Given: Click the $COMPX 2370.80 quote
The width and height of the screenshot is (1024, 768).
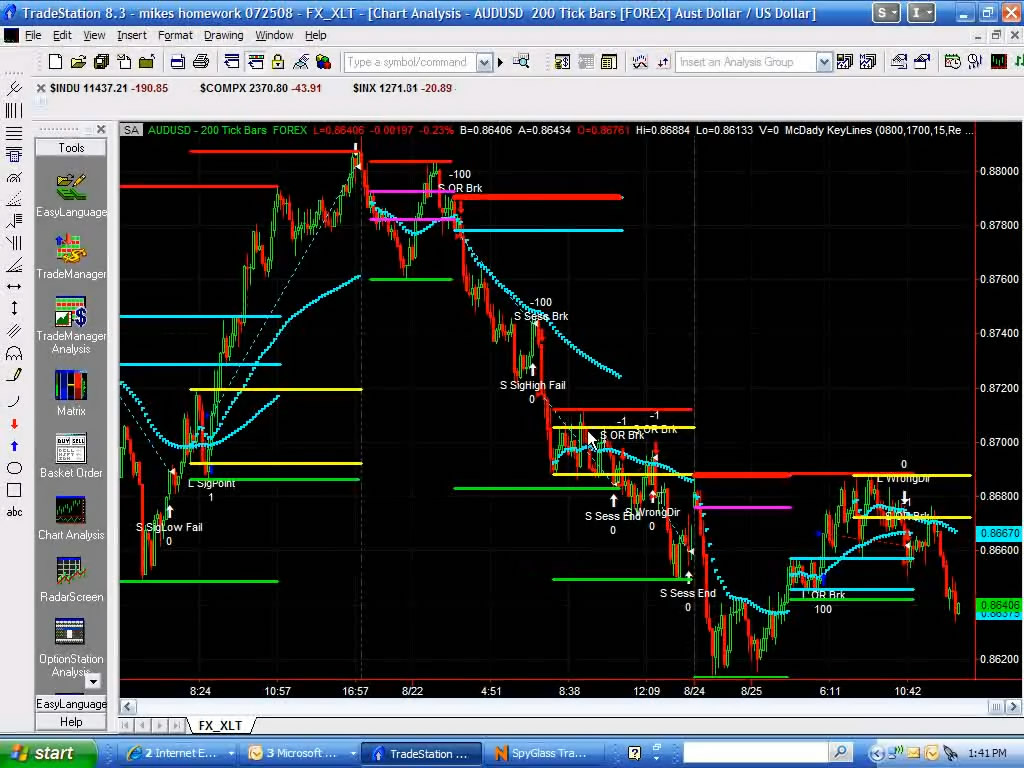Looking at the screenshot, I should pos(261,88).
